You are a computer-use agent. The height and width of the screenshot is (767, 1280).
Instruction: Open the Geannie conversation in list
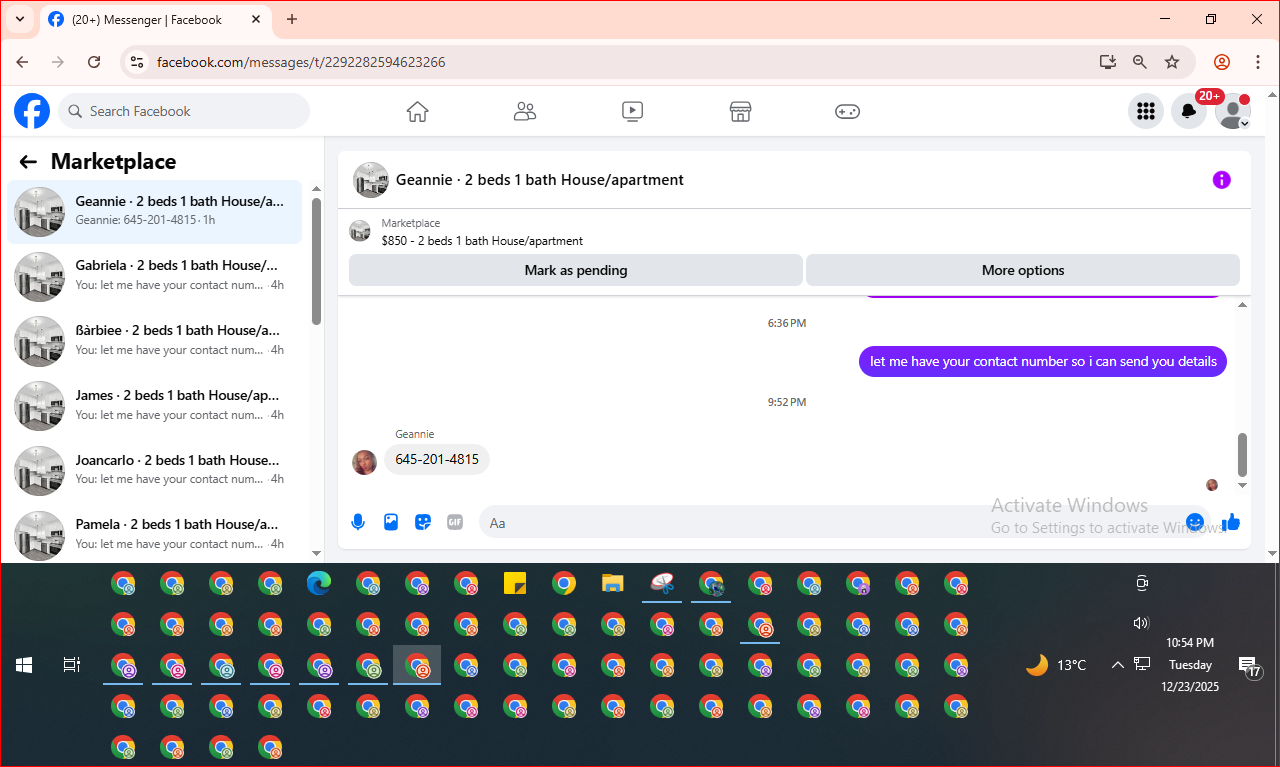click(155, 211)
